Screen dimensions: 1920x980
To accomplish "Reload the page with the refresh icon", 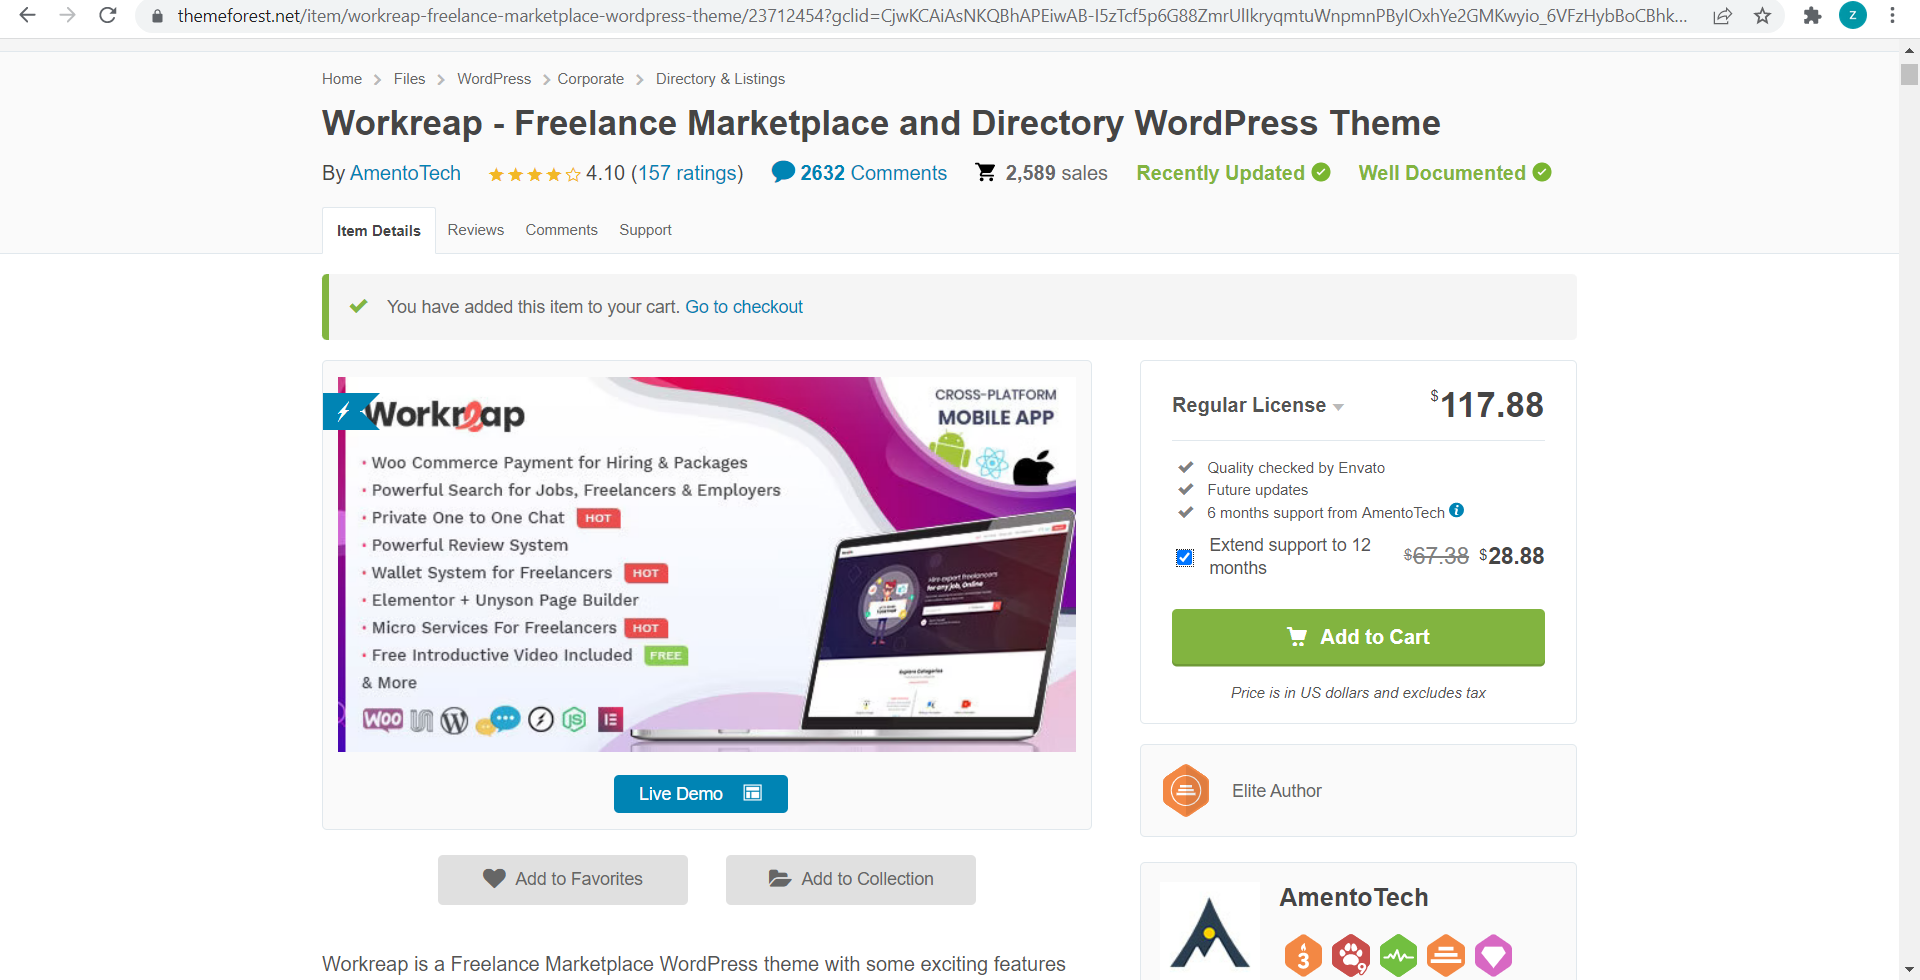I will click(108, 16).
